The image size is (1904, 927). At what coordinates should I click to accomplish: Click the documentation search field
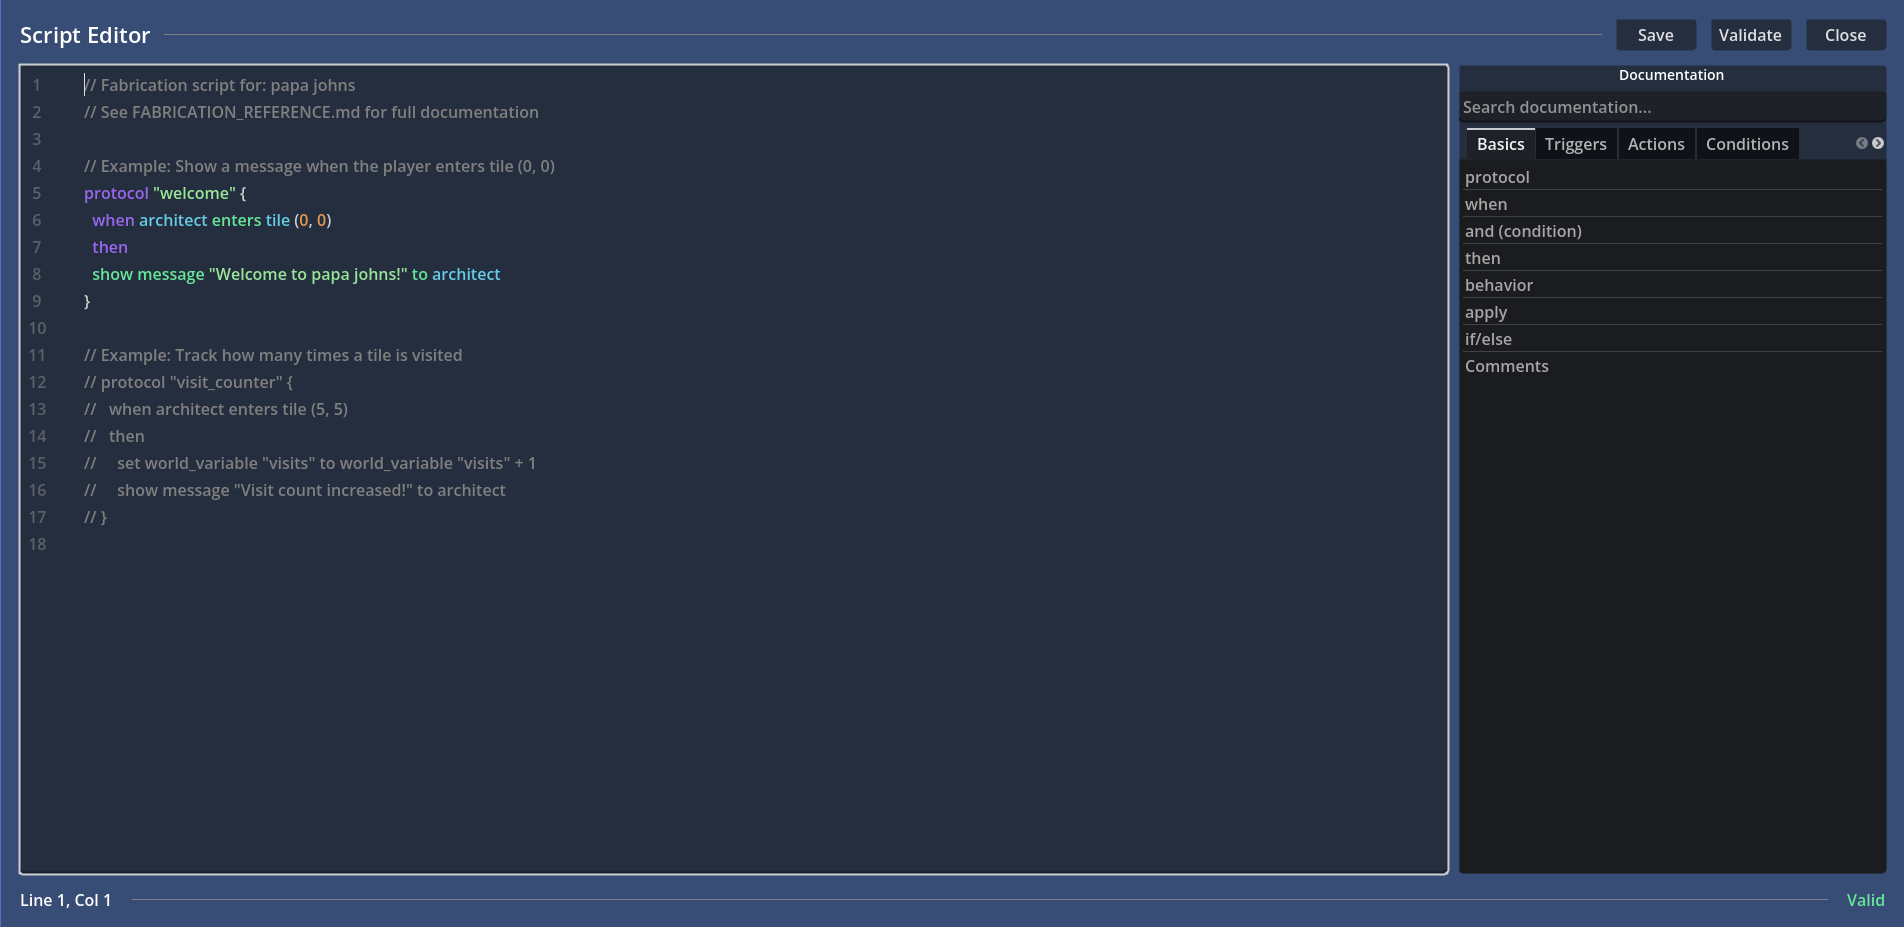(x=1671, y=107)
